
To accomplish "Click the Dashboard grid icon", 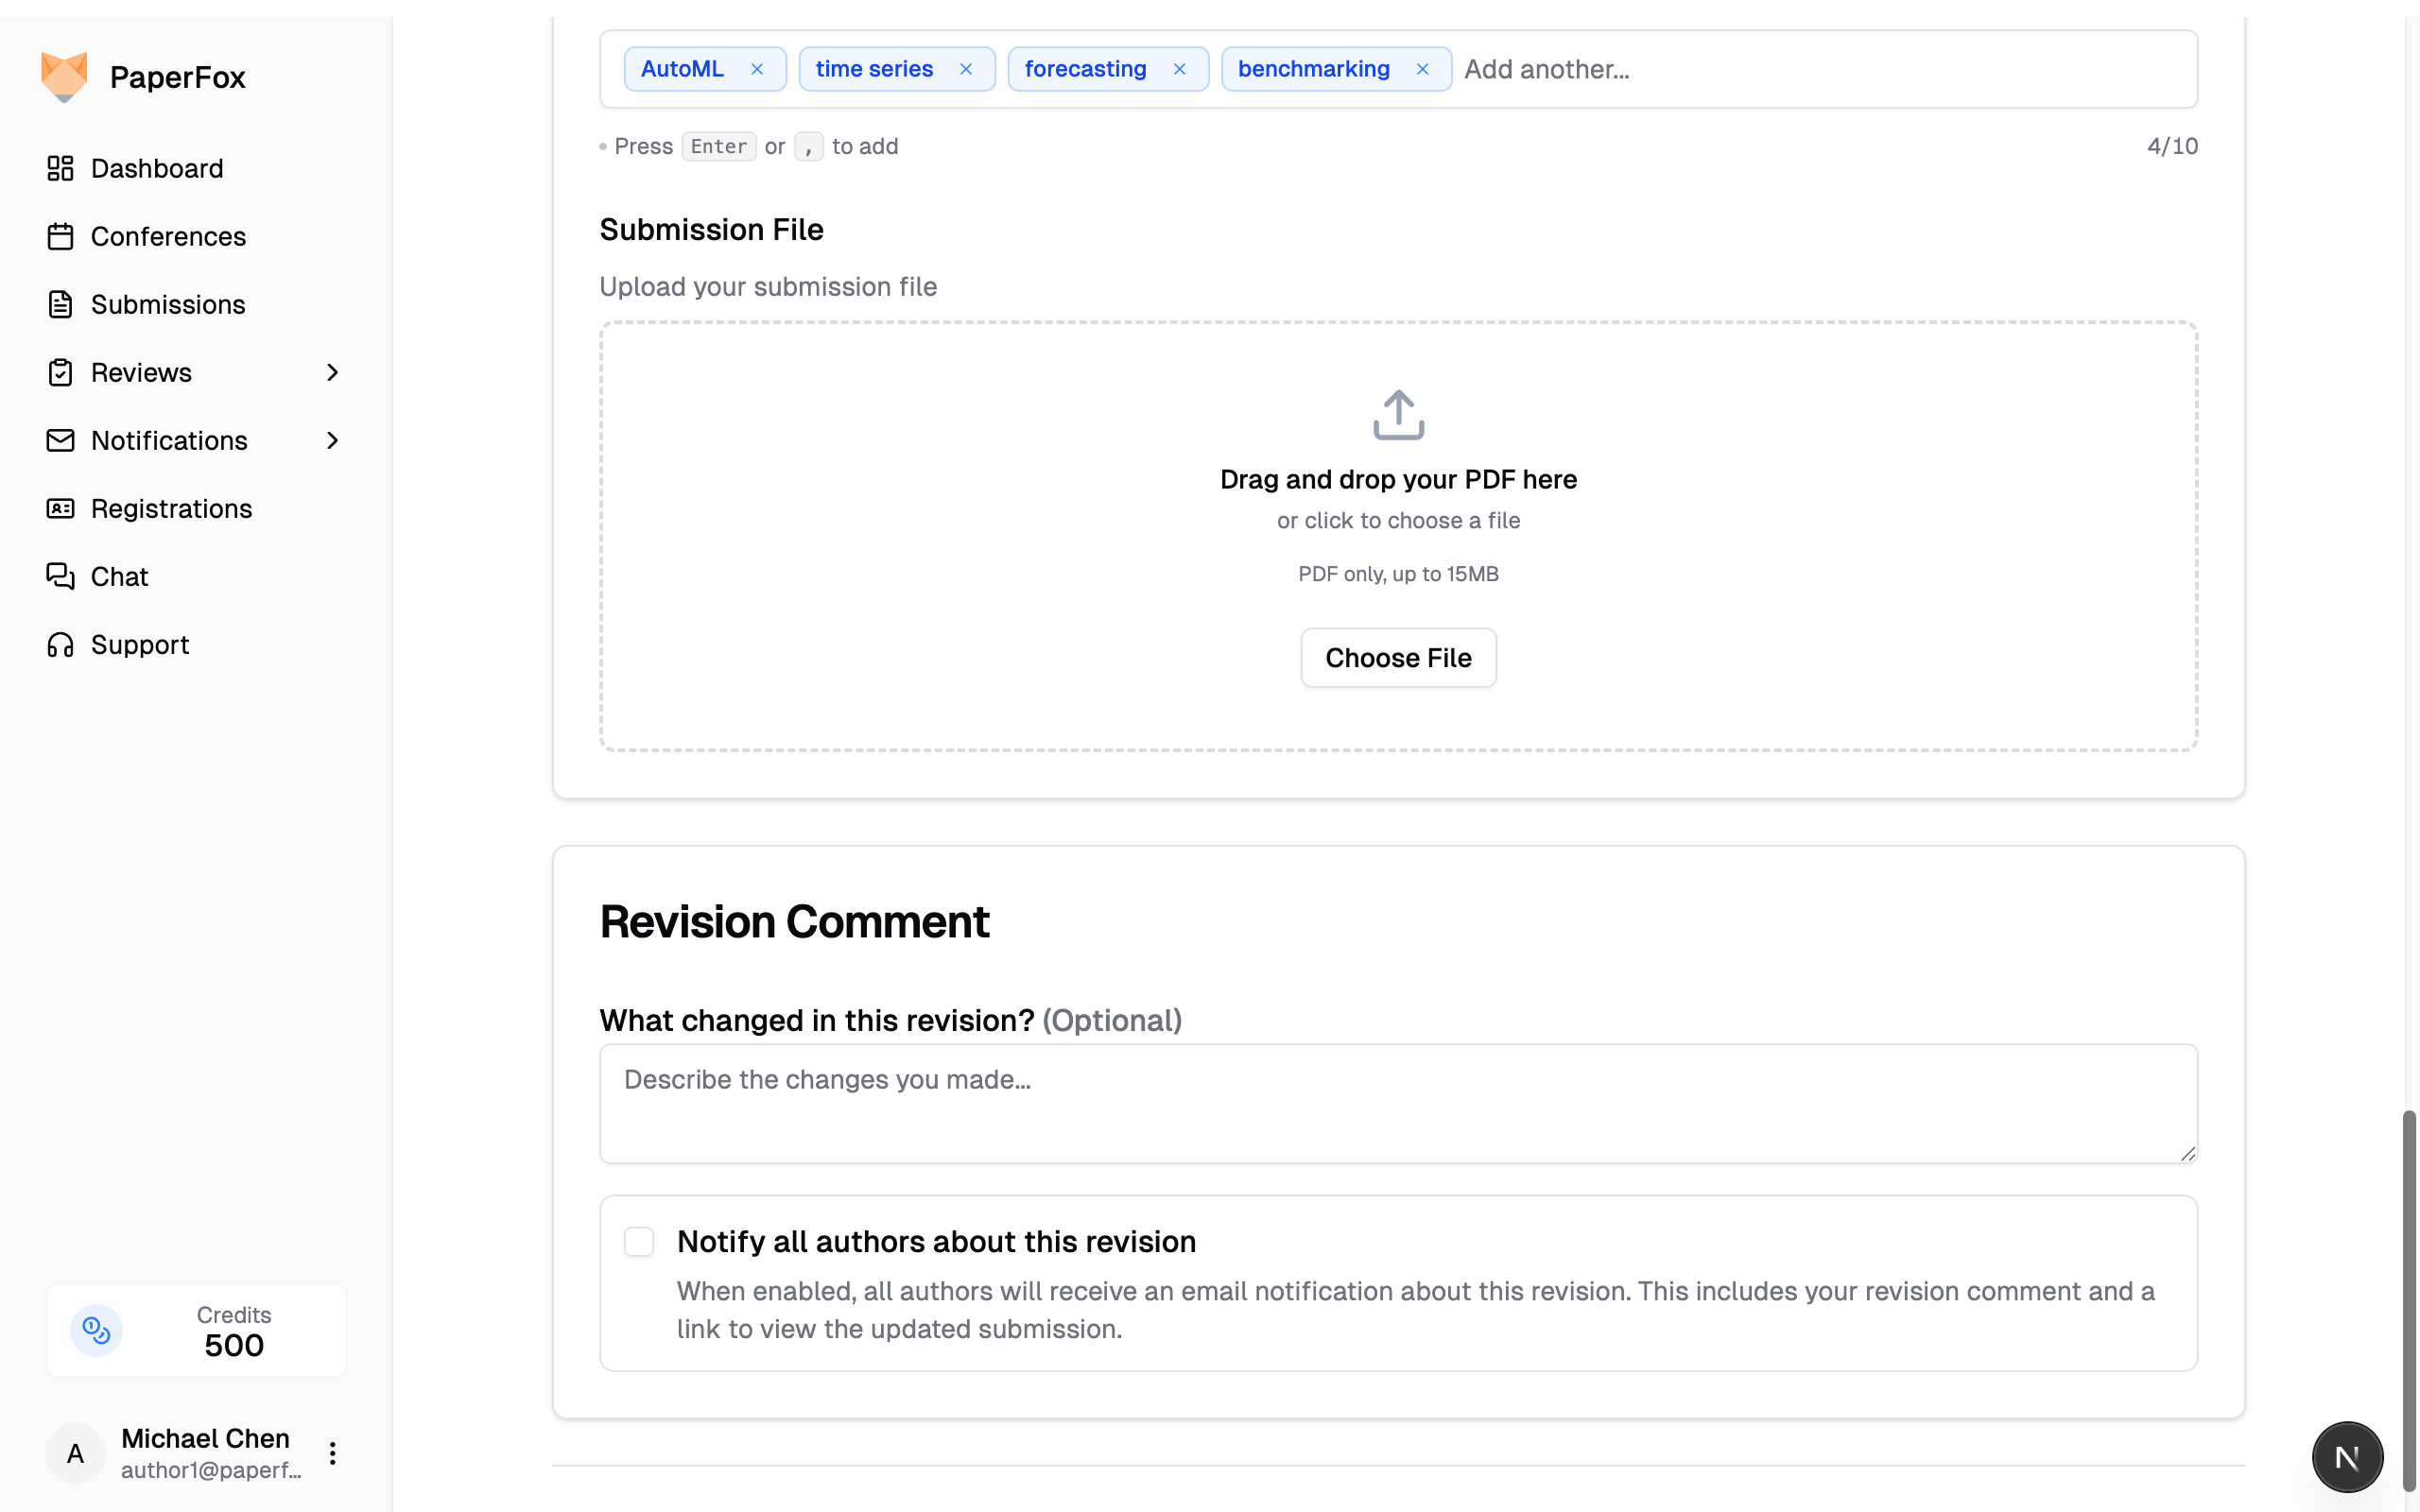I will [60, 168].
